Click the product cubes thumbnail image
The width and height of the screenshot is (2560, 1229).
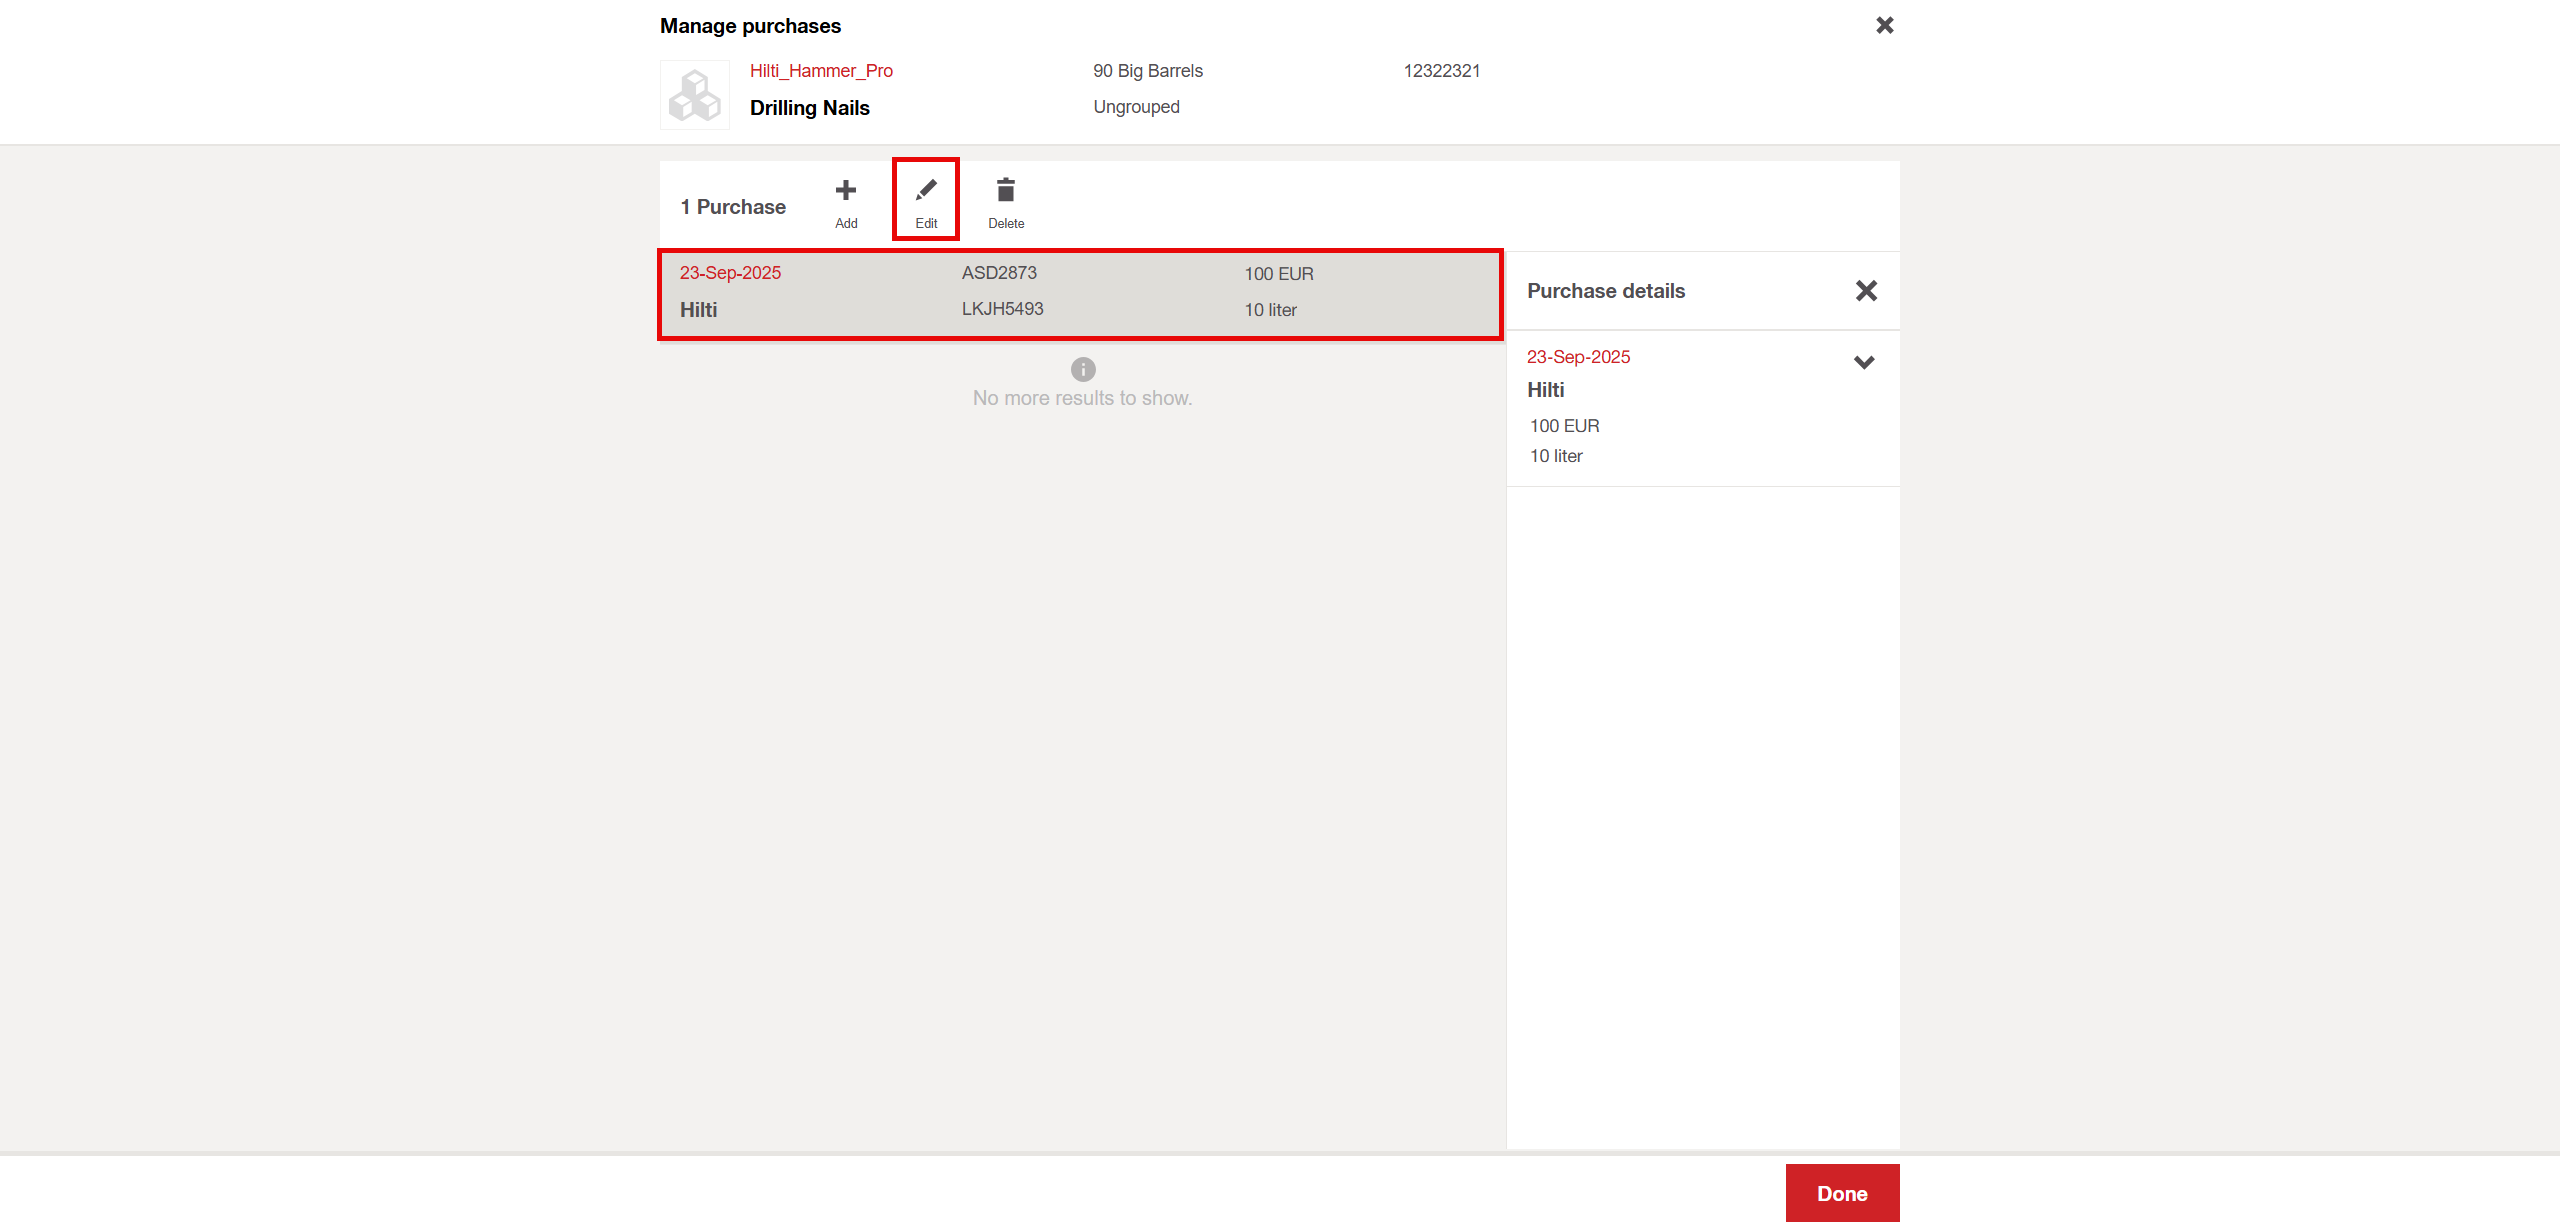[x=694, y=95]
